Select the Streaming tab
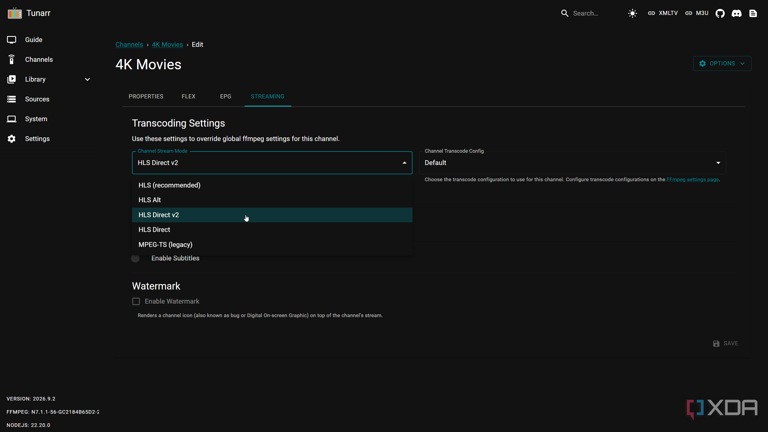 pos(267,96)
